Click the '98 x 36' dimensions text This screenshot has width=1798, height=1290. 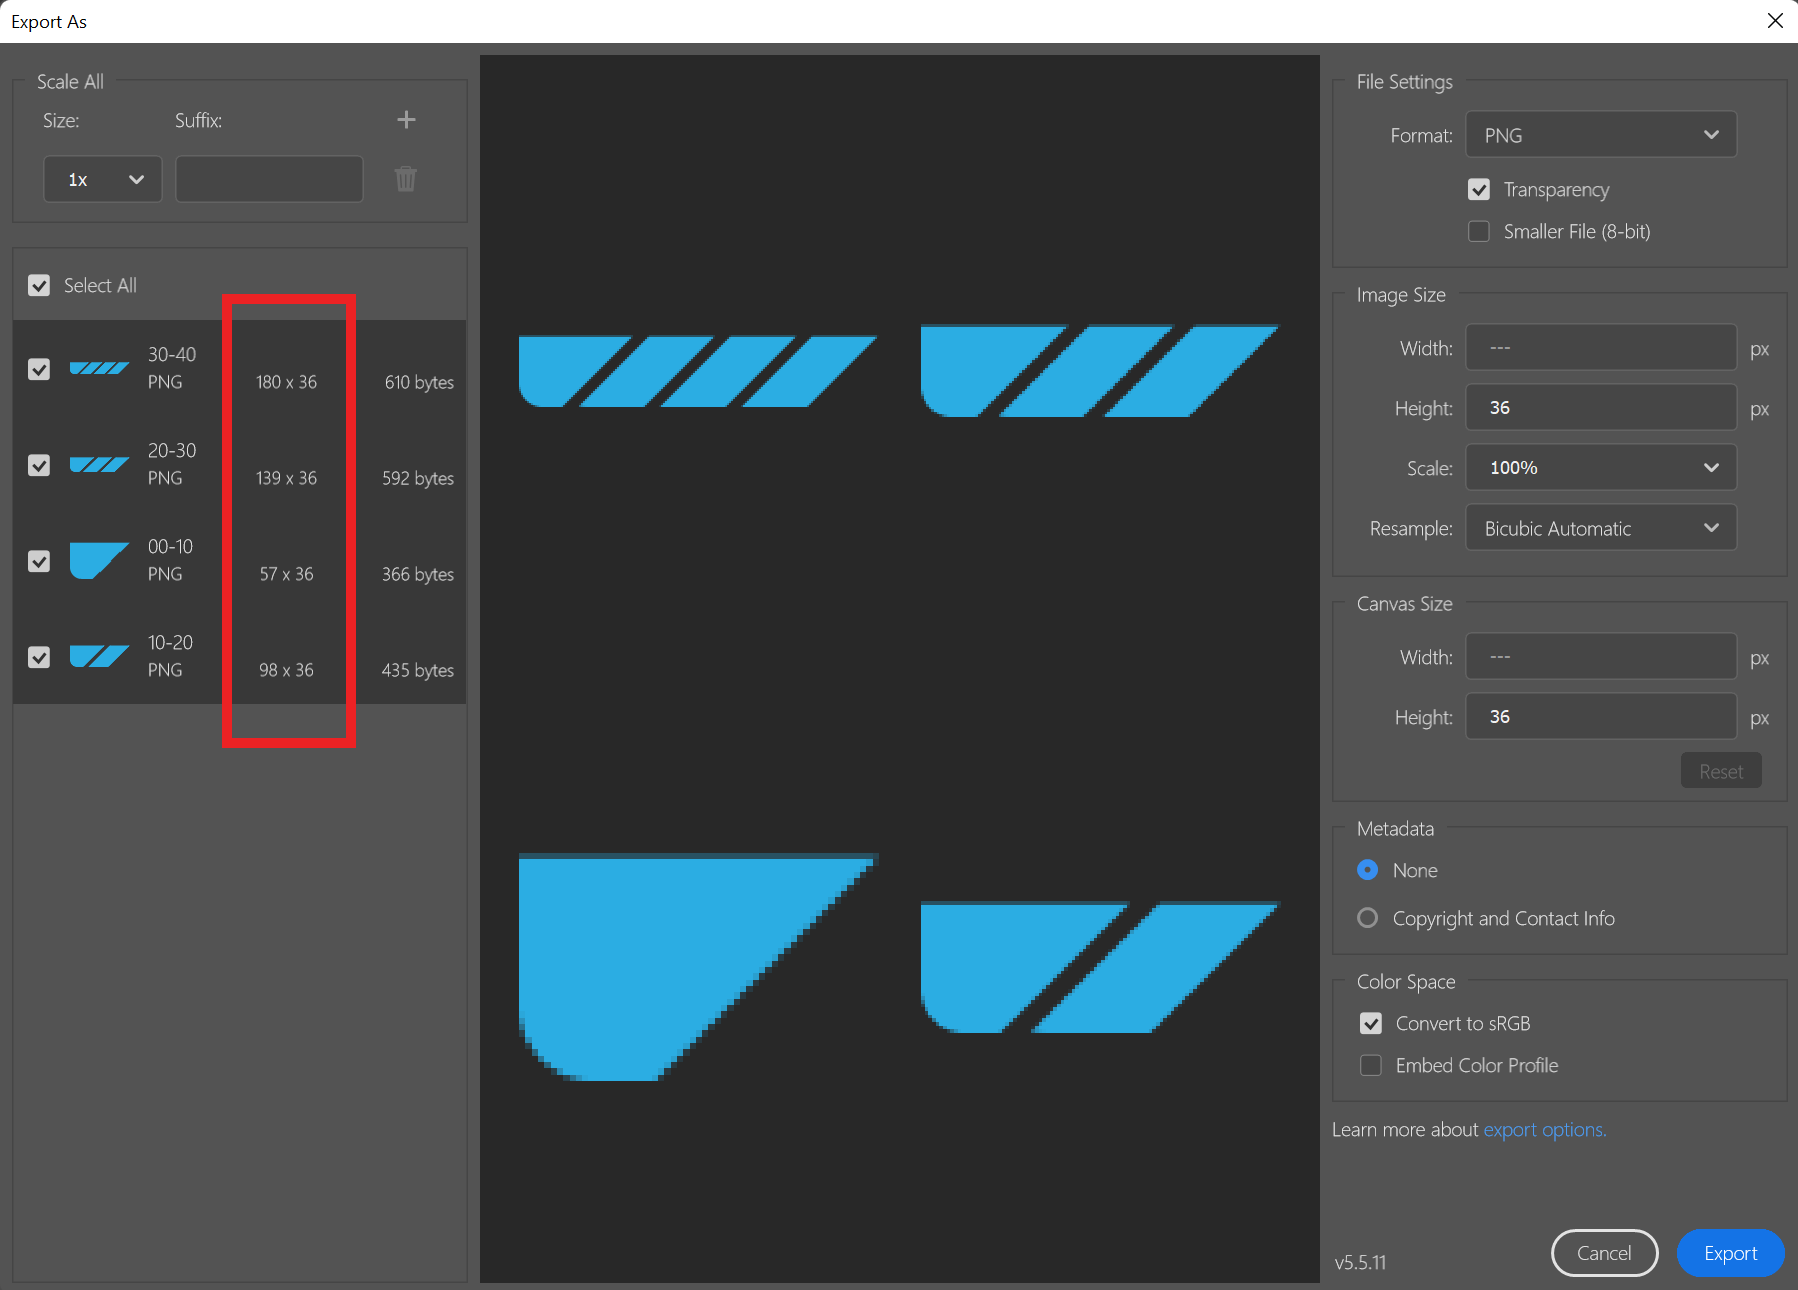point(286,670)
